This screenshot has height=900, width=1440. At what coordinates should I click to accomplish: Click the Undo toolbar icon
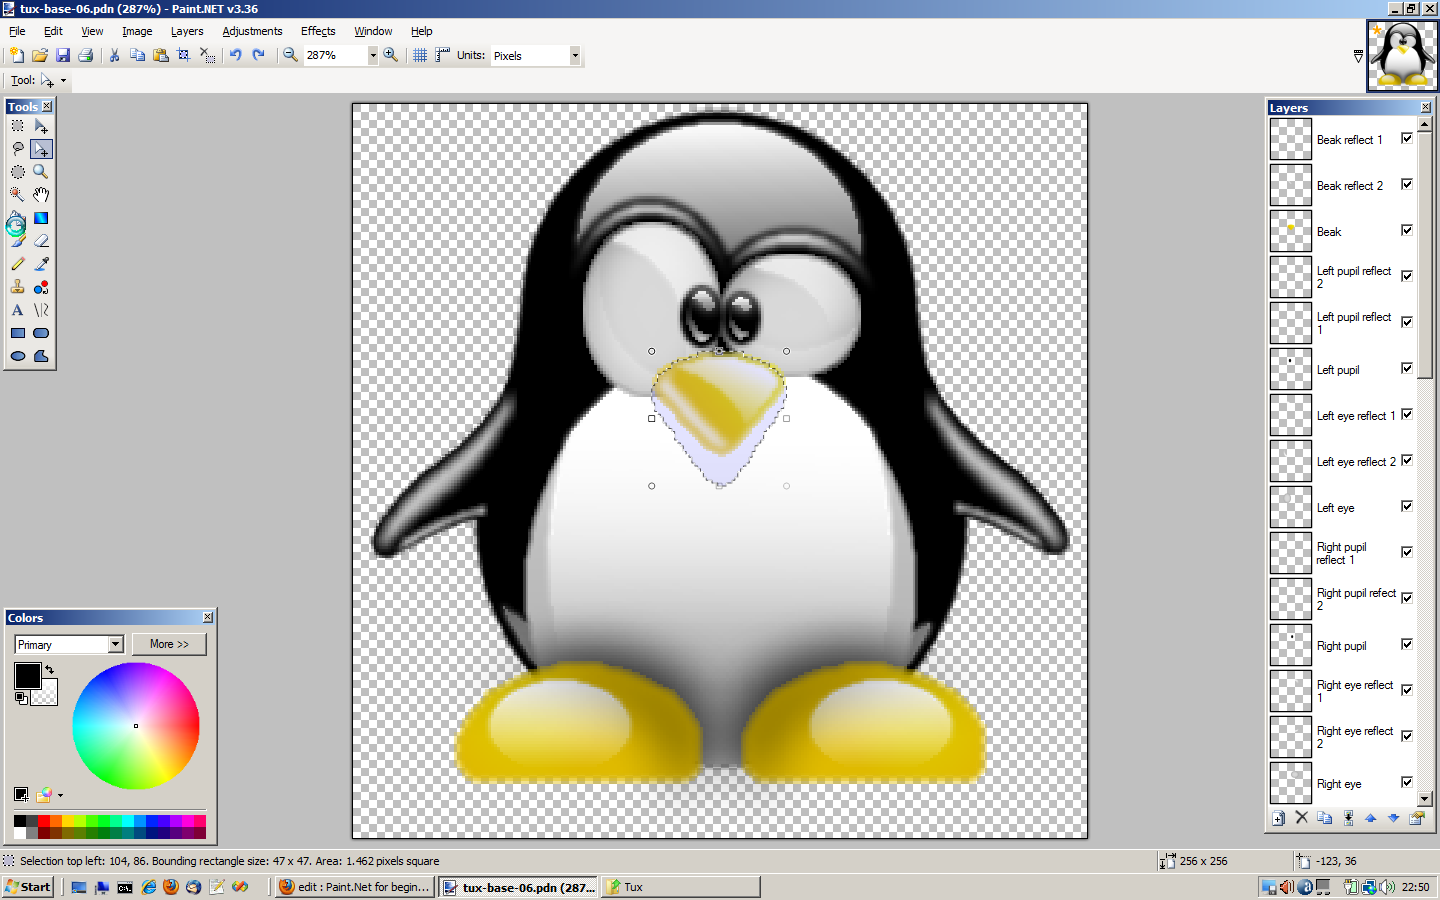(x=236, y=55)
